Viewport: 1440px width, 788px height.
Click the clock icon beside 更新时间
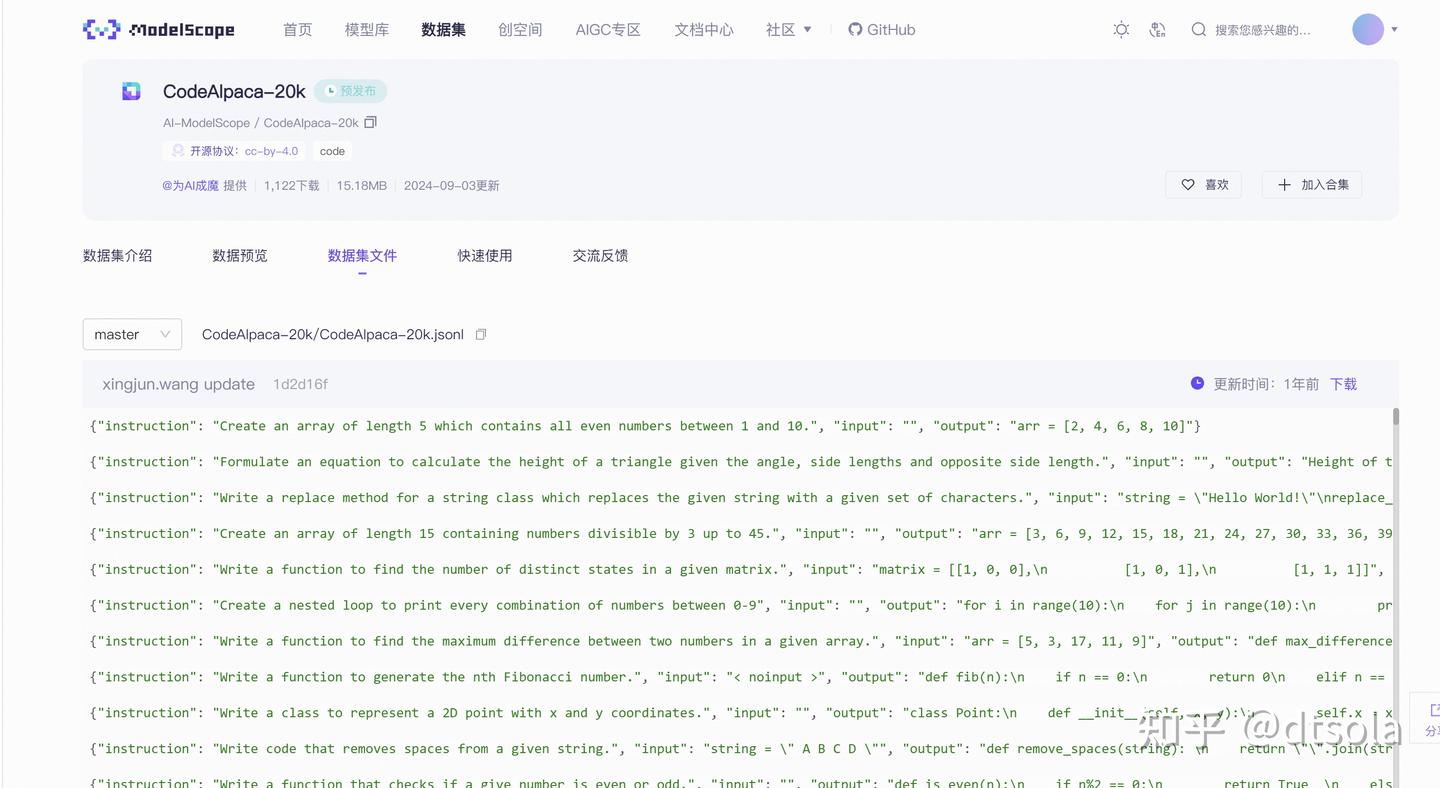[1197, 383]
